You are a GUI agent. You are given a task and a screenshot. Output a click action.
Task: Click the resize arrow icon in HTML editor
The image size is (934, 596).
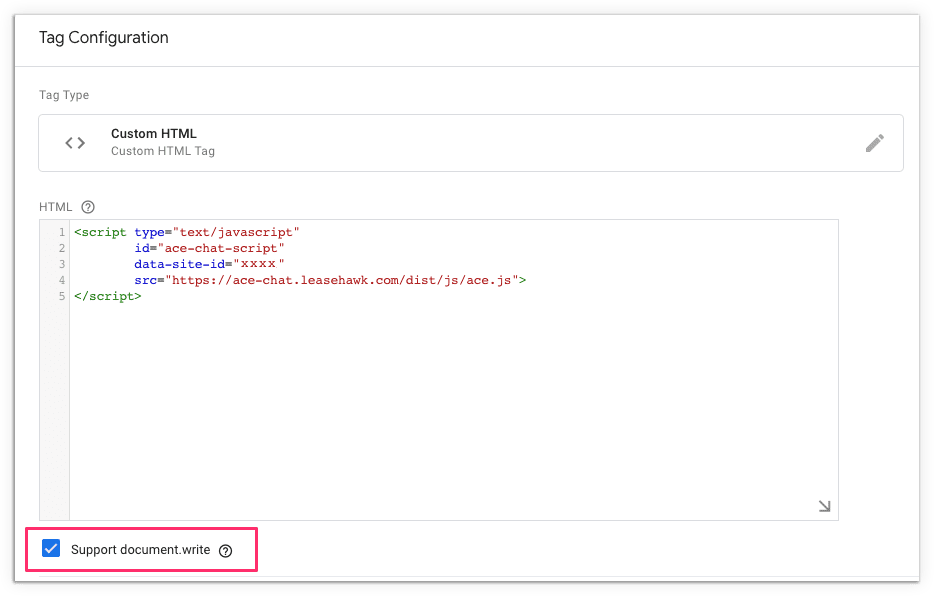824,506
